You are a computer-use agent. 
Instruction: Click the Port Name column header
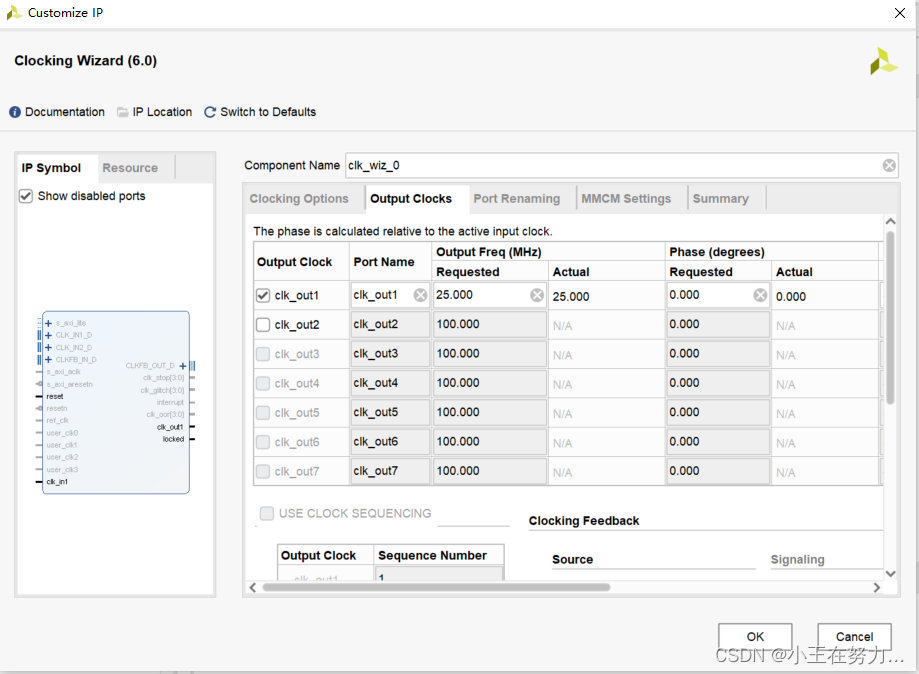(384, 262)
